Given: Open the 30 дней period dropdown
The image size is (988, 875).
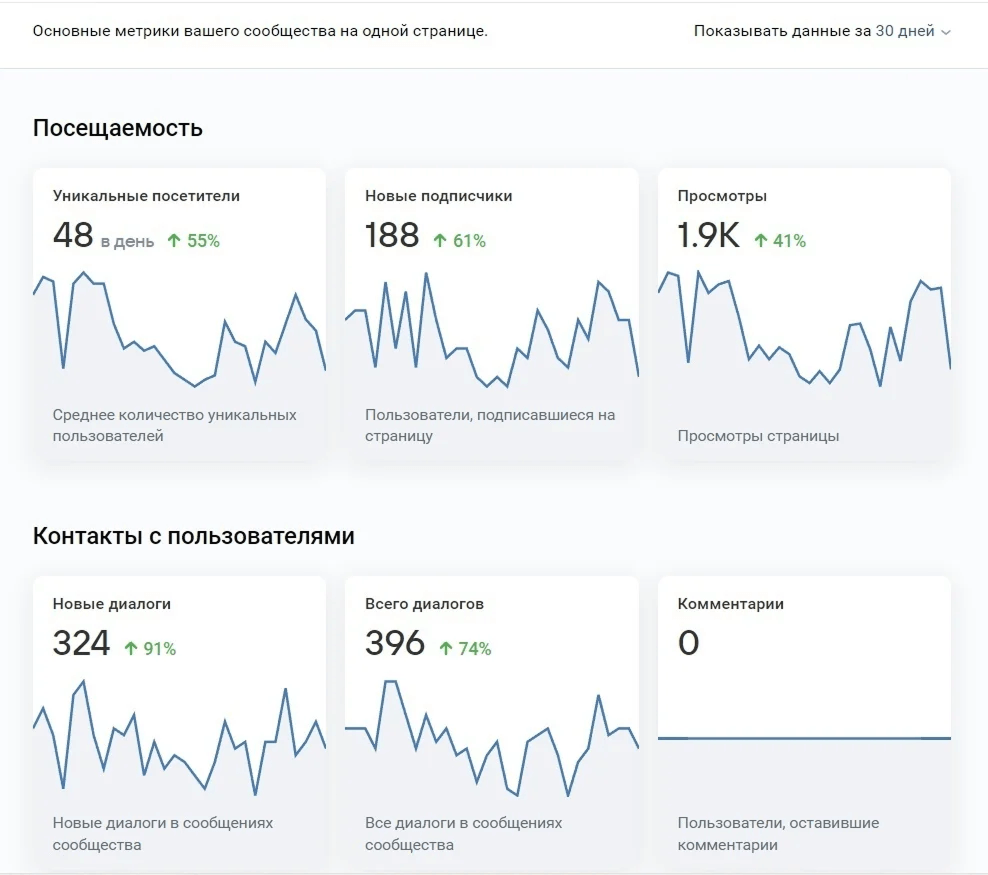Looking at the screenshot, I should click(912, 31).
